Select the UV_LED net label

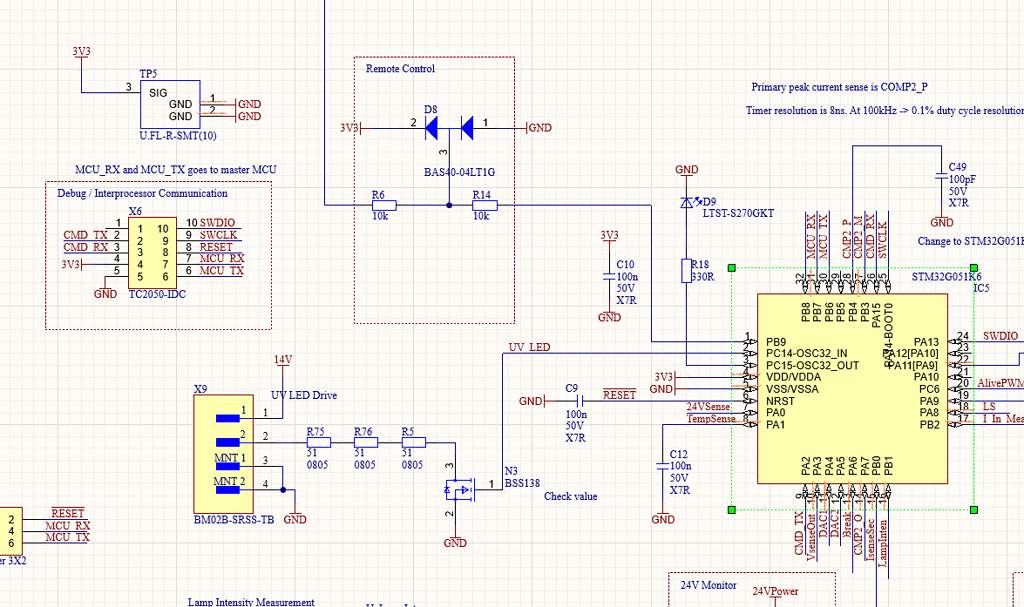point(530,347)
